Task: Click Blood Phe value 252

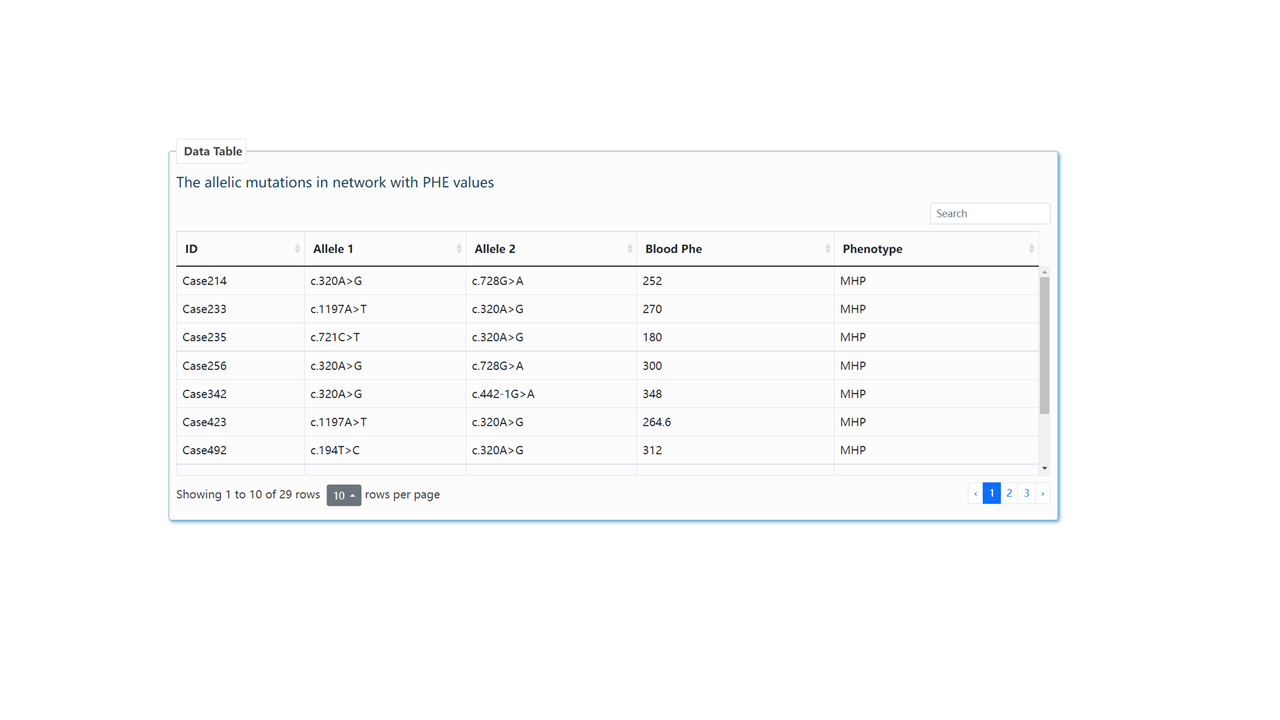Action: pos(652,281)
